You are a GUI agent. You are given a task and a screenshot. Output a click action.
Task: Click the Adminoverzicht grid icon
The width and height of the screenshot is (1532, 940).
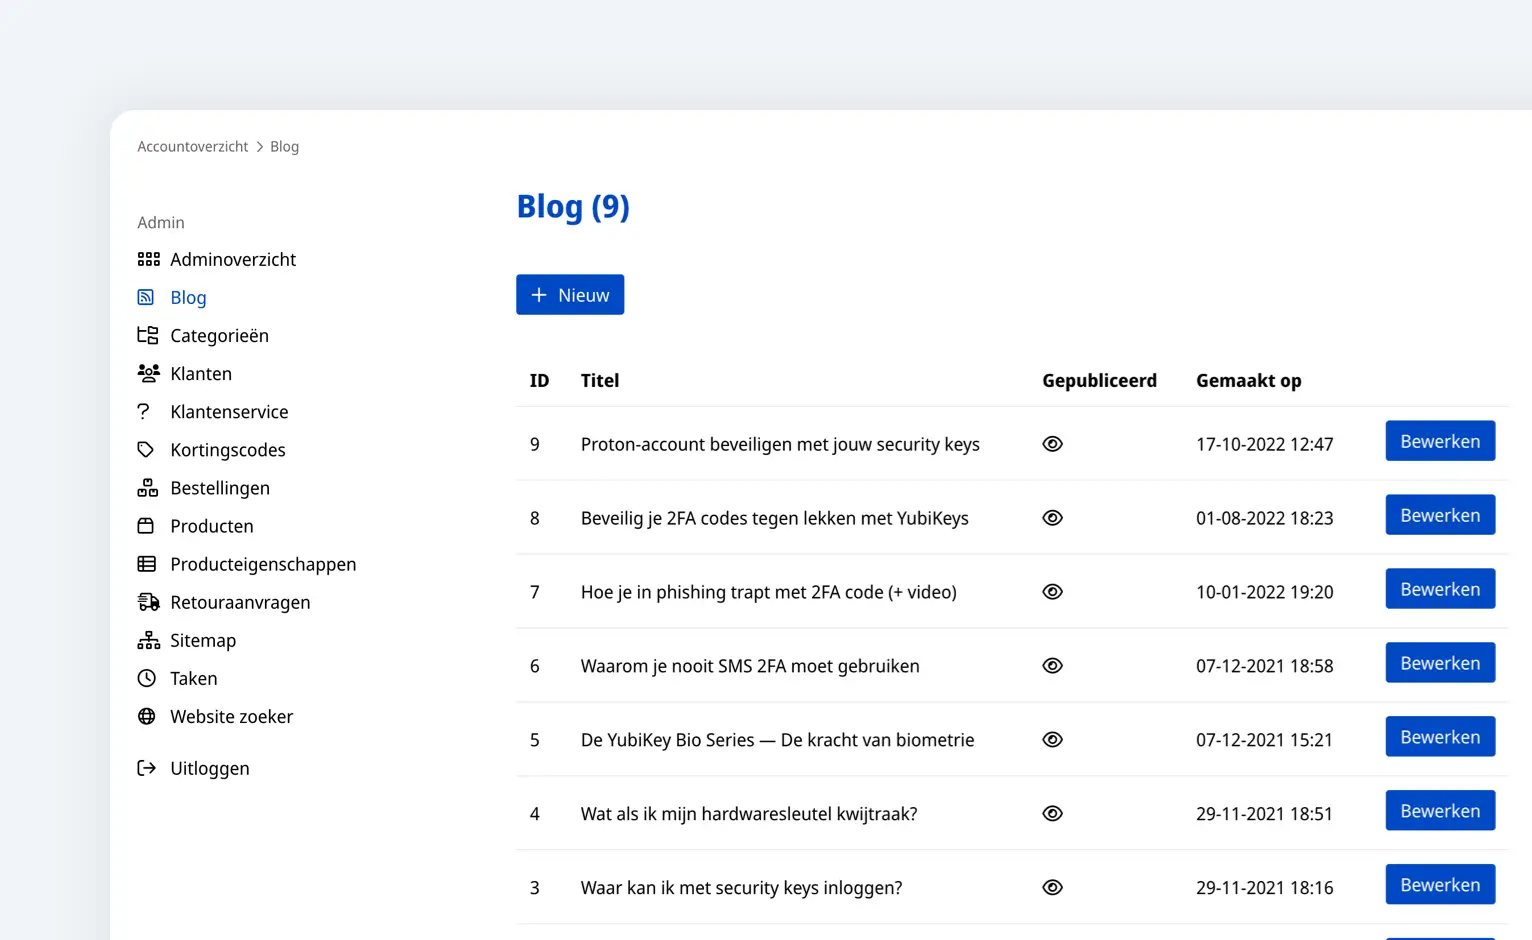[148, 260]
